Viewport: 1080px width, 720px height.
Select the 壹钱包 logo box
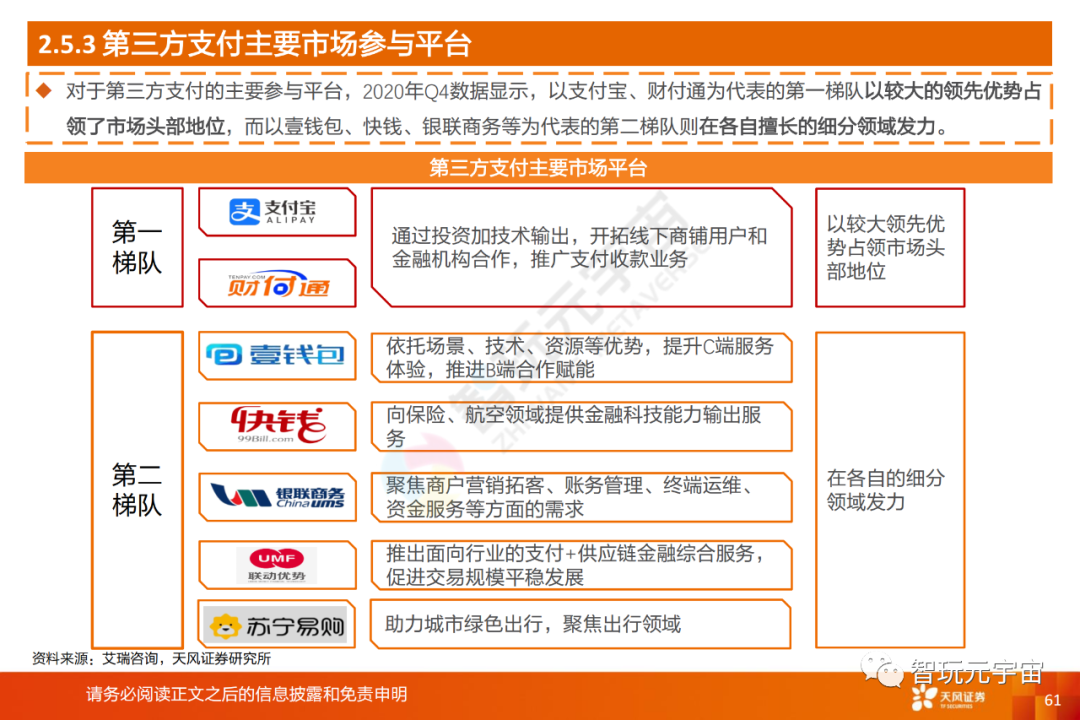[278, 356]
